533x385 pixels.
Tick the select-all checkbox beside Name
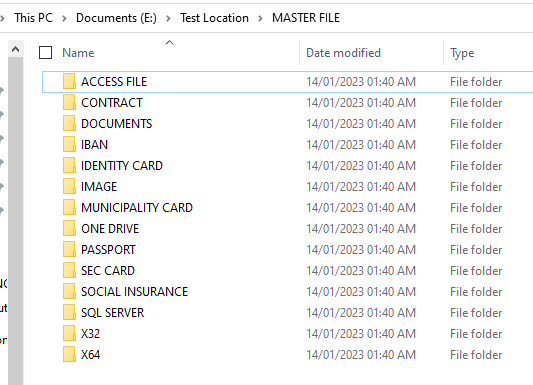click(x=46, y=53)
